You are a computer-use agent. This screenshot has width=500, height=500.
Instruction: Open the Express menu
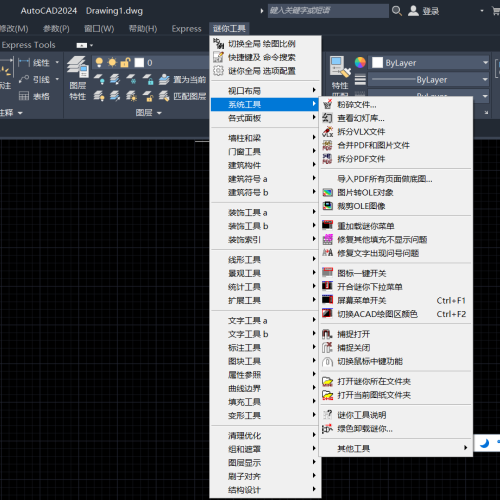[x=186, y=29]
